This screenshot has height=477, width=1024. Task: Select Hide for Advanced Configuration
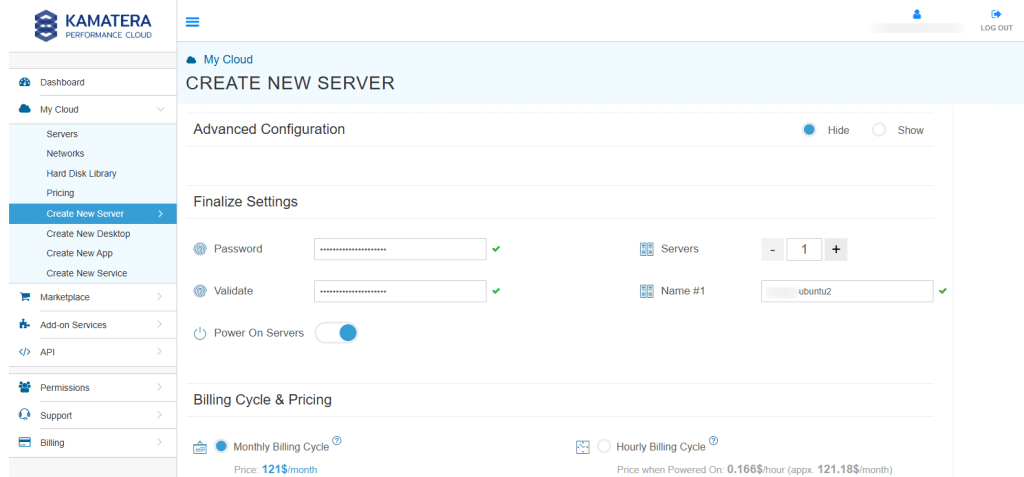(809, 129)
